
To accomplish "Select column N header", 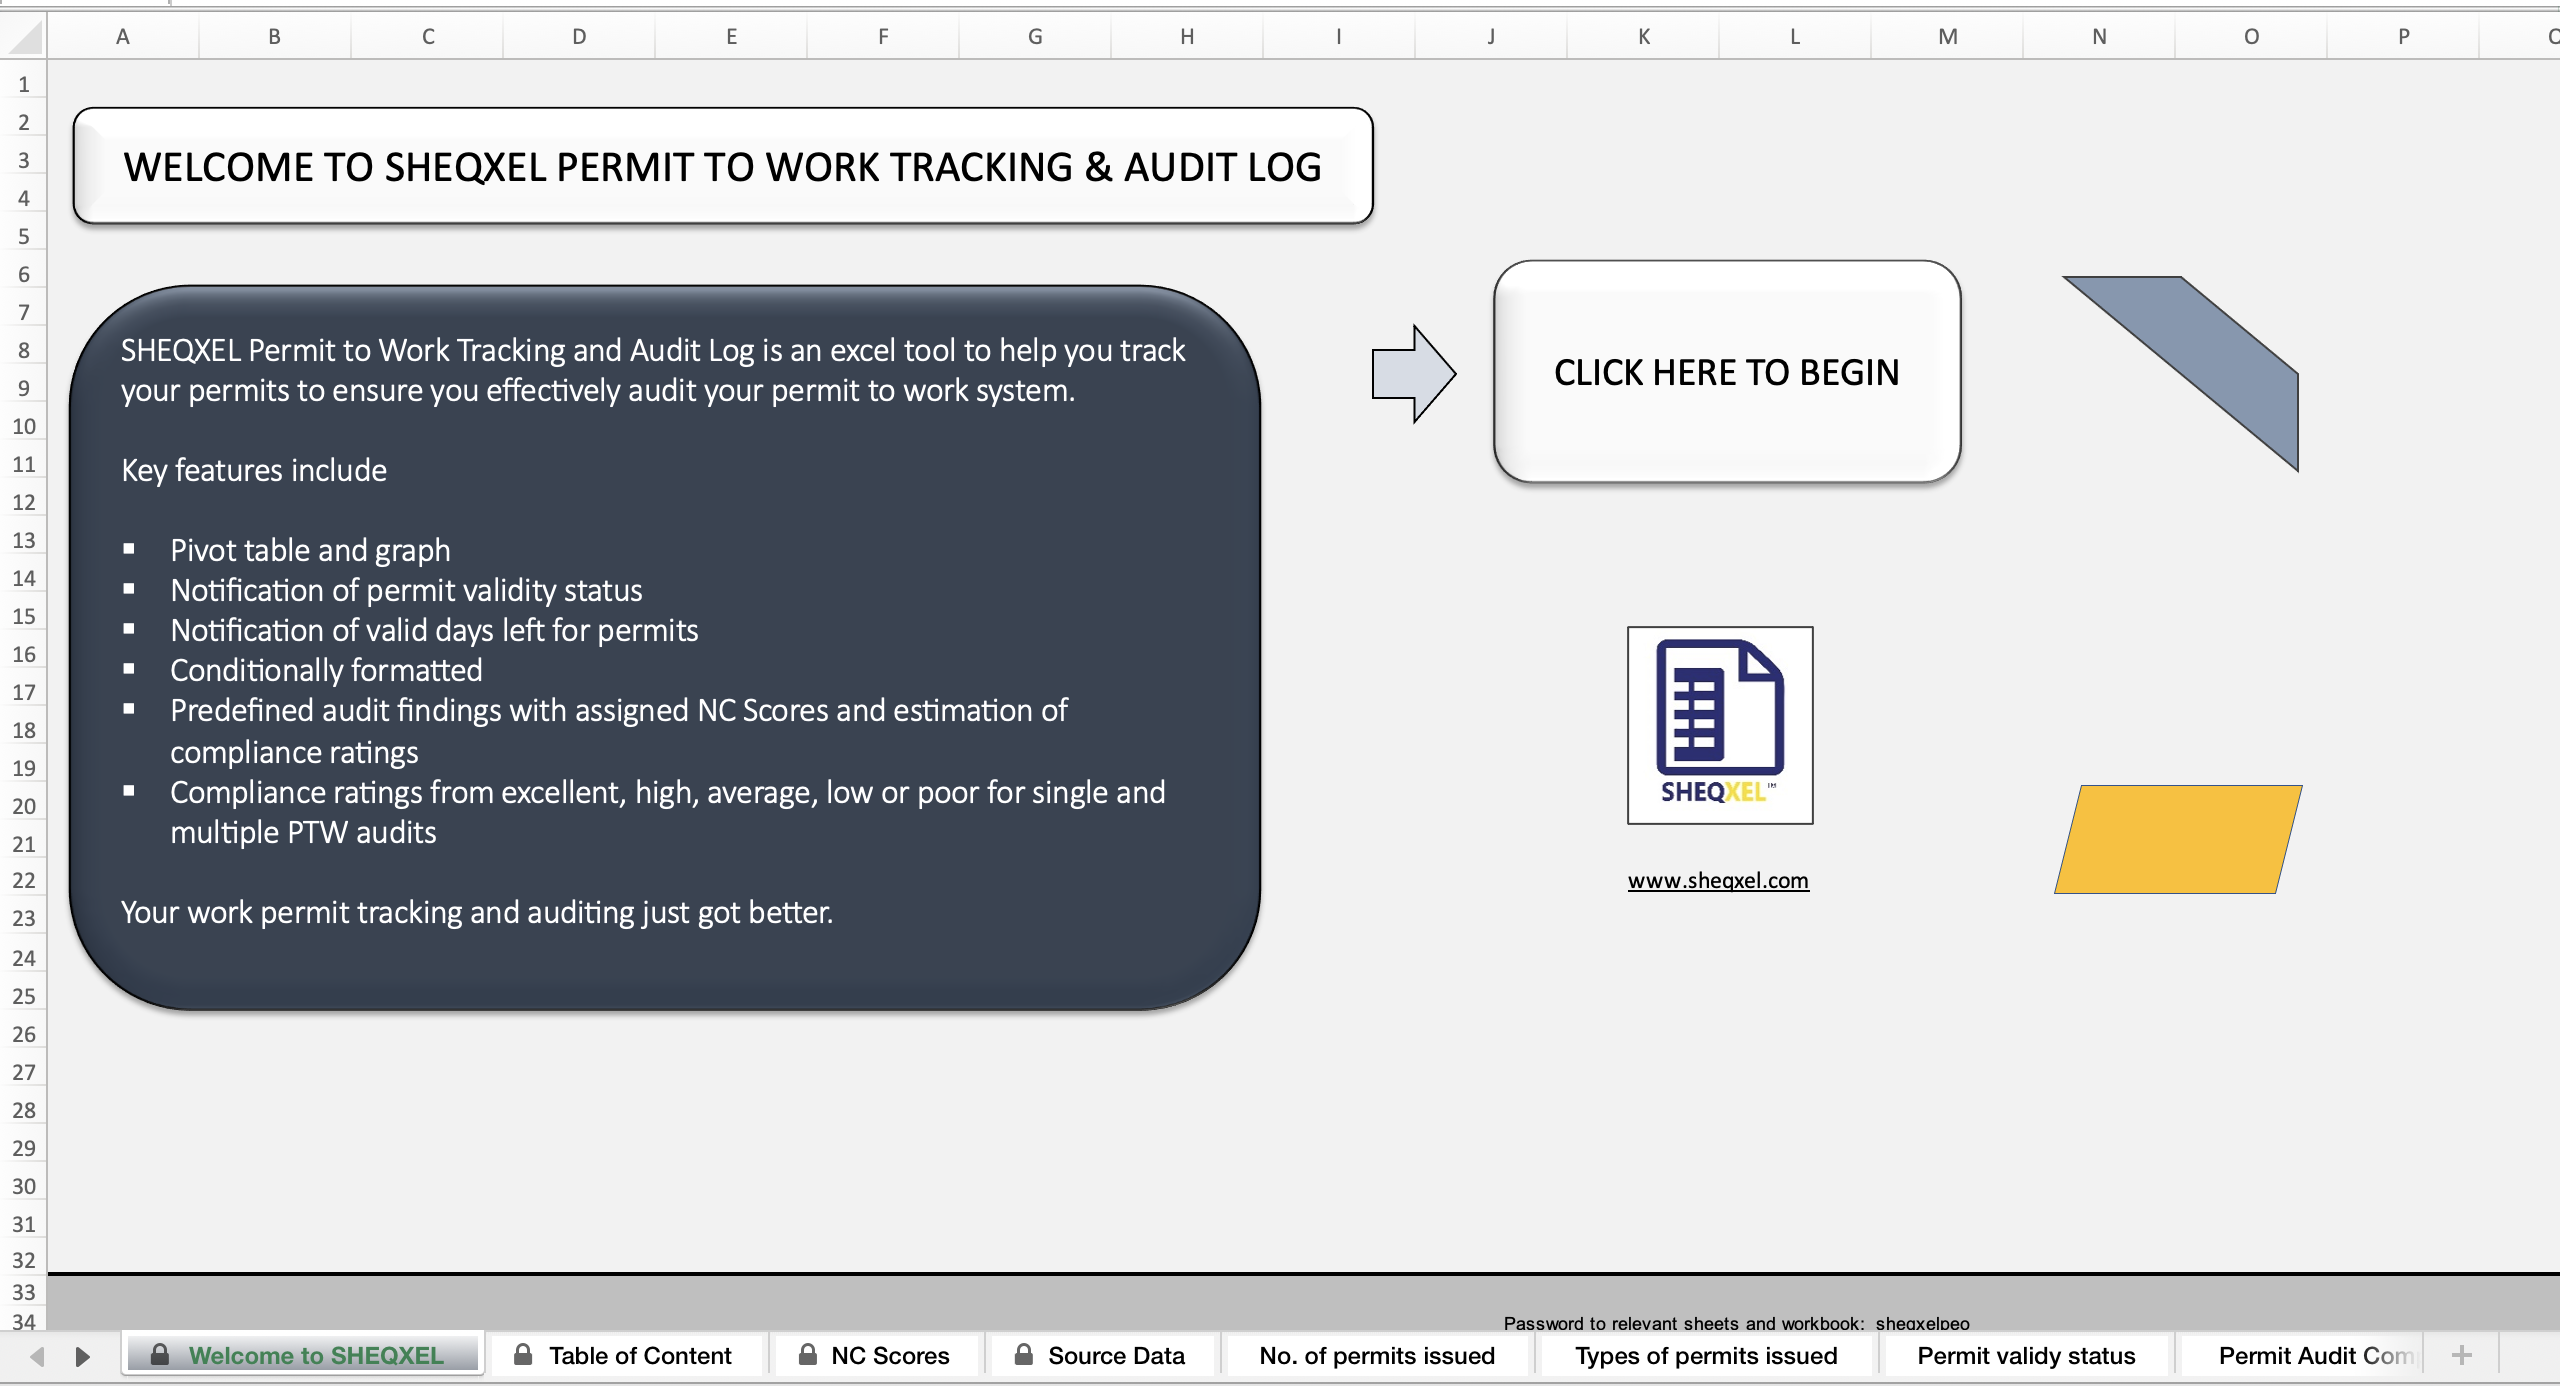I will point(2099,37).
